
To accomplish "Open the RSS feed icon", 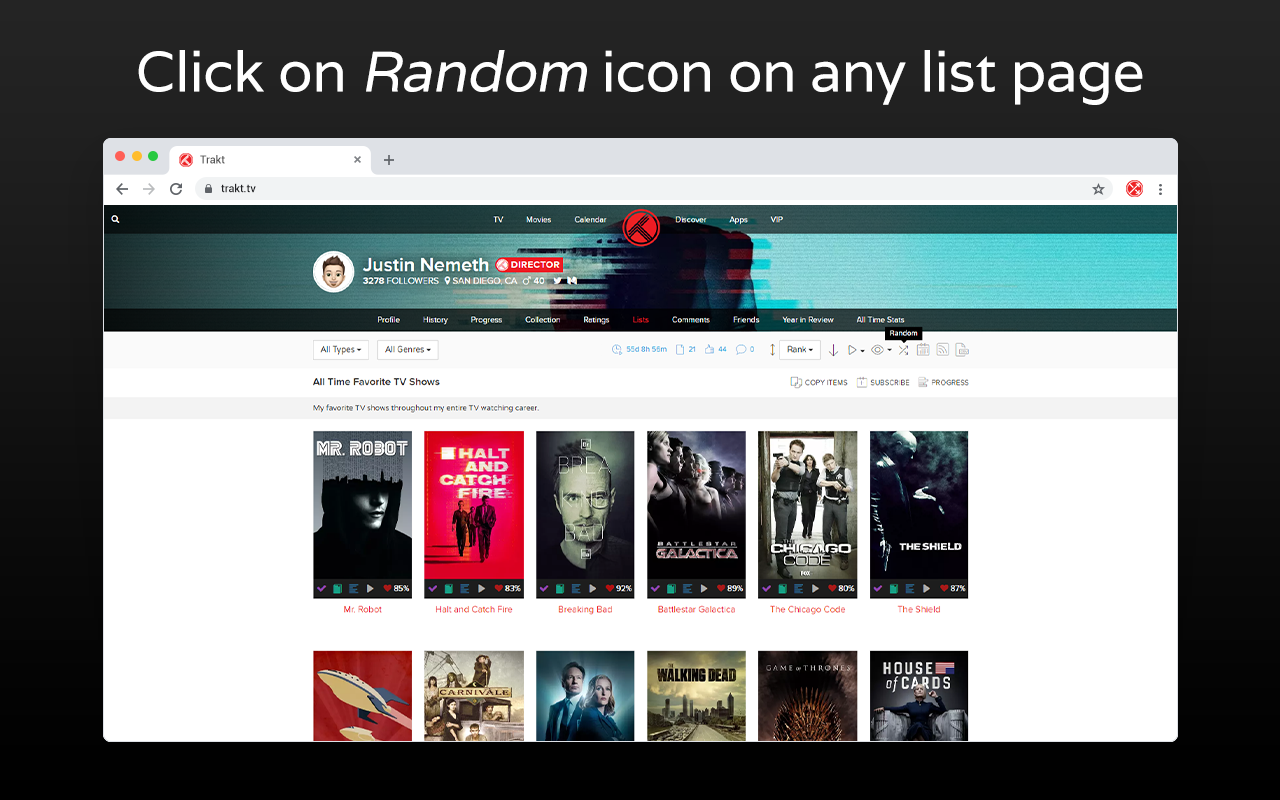I will (942, 350).
